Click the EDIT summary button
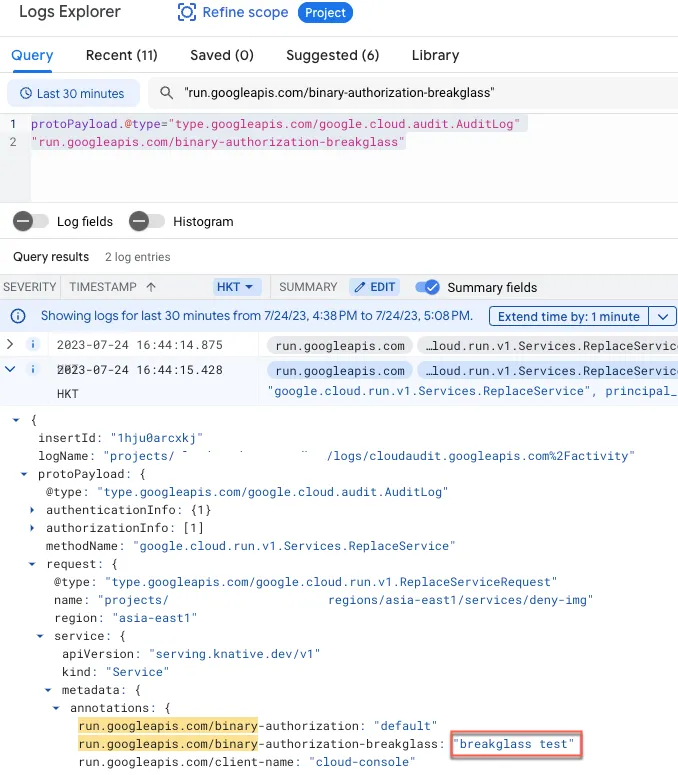 click(375, 287)
